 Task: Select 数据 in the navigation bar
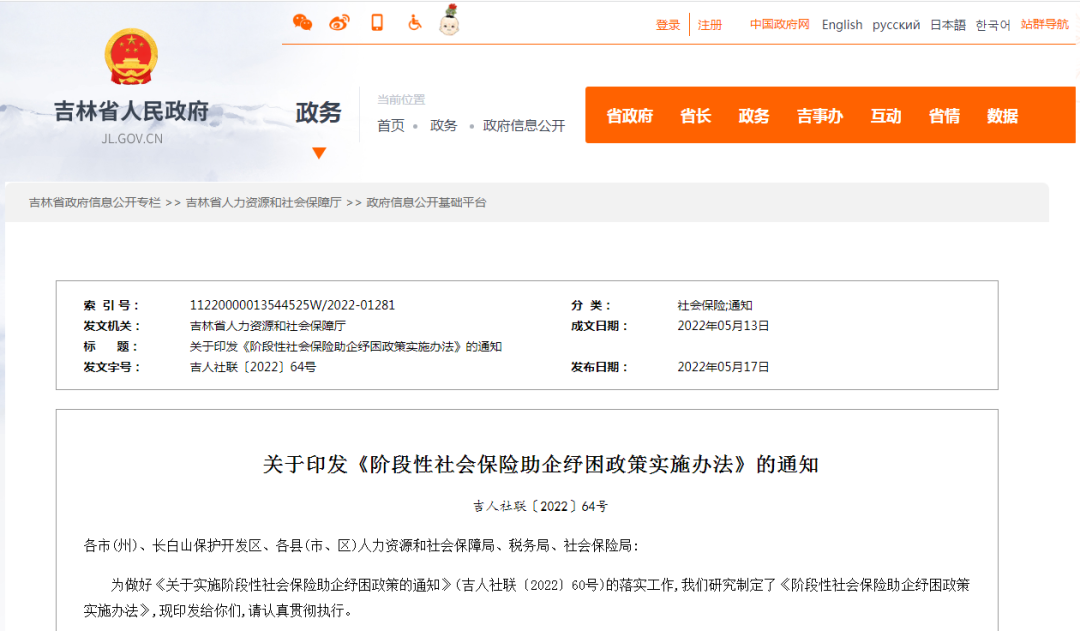coord(1002,116)
